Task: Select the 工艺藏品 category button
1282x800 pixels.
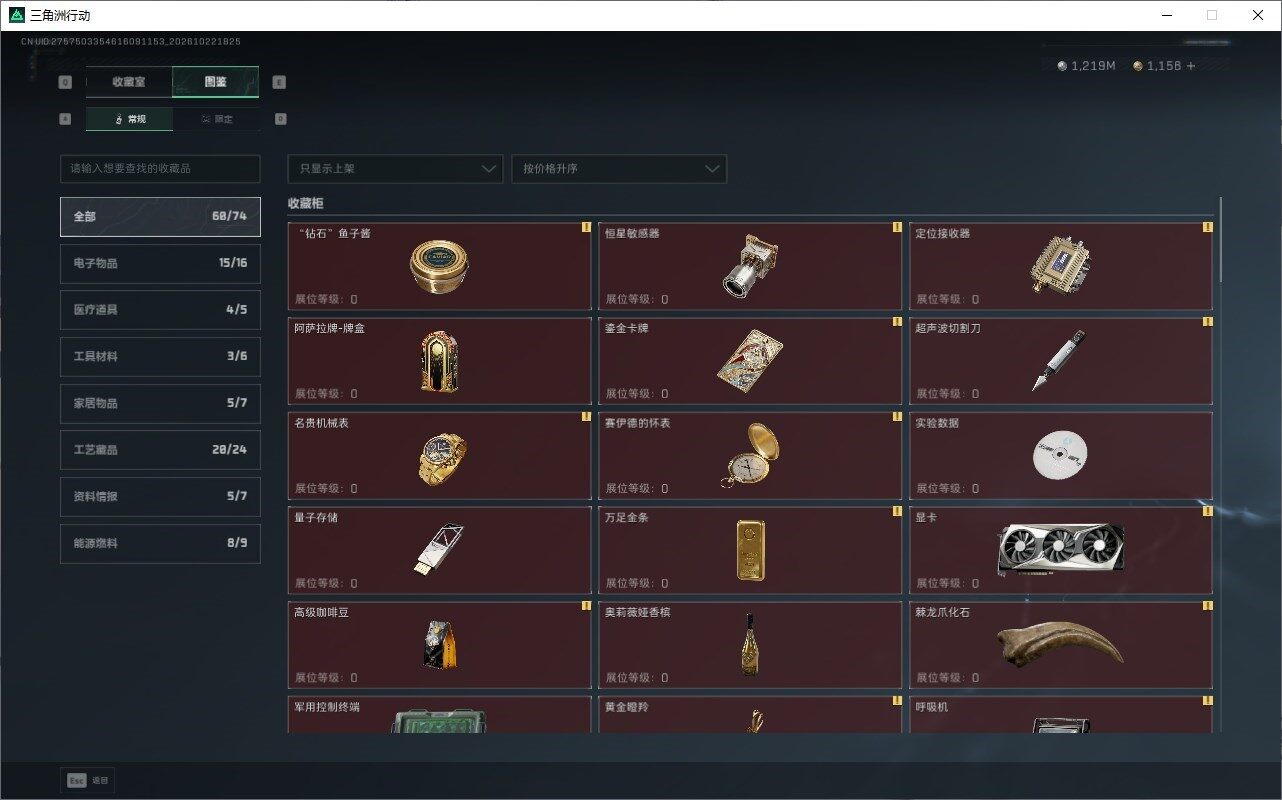Action: (x=160, y=450)
